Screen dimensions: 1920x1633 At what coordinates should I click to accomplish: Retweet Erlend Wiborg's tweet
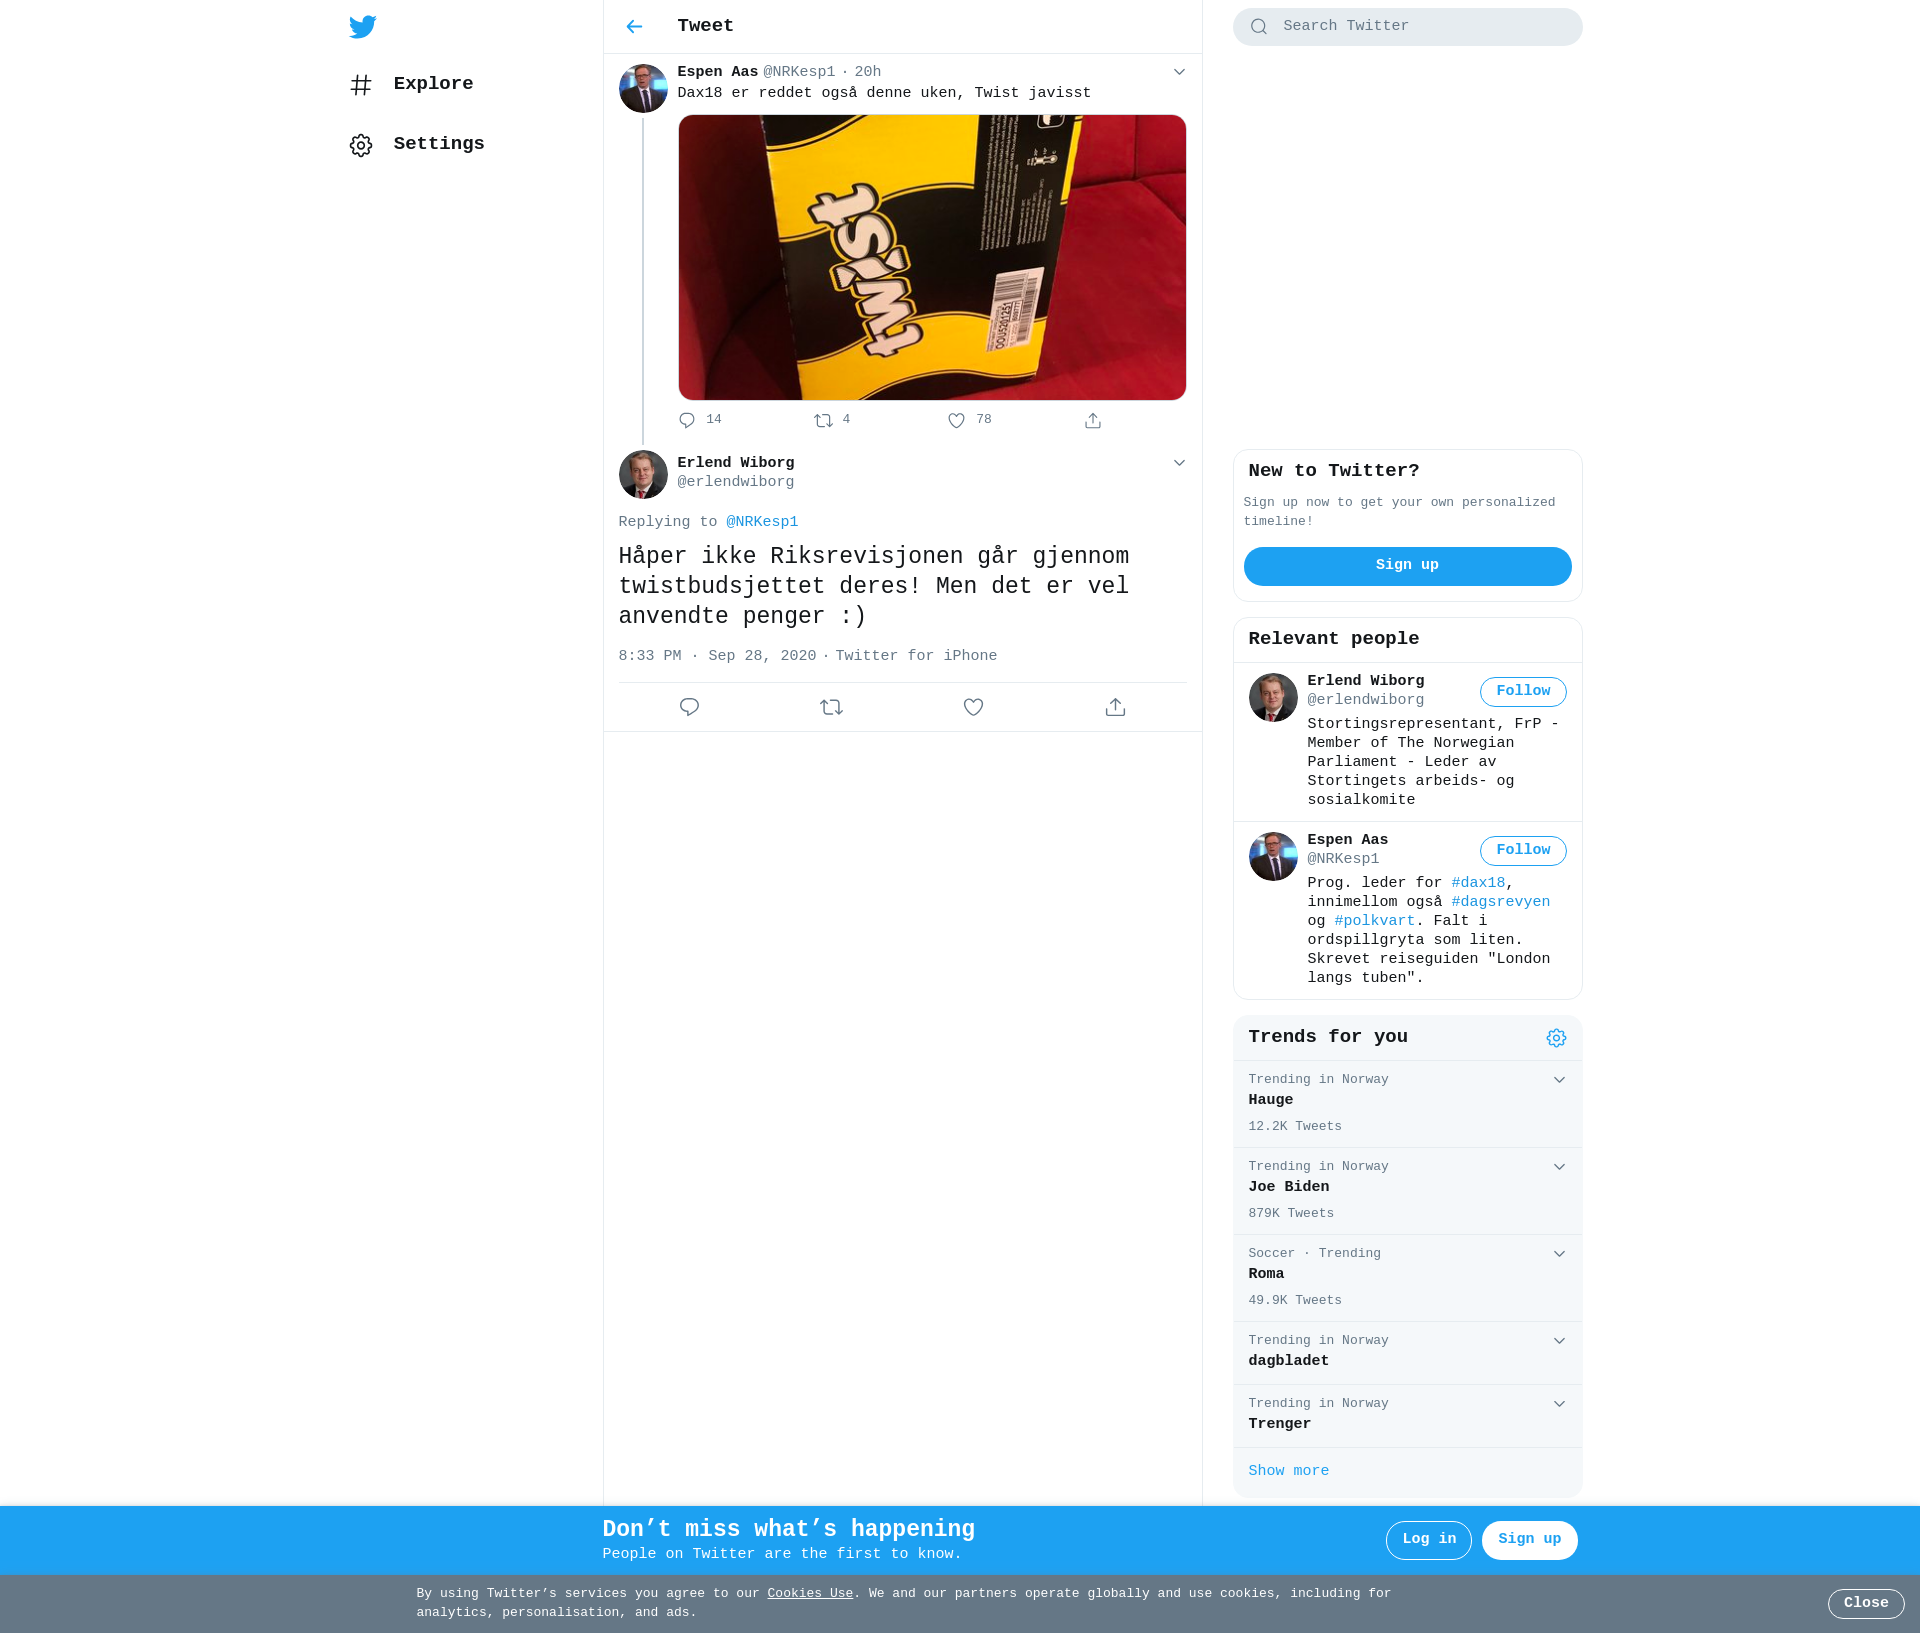(x=831, y=707)
